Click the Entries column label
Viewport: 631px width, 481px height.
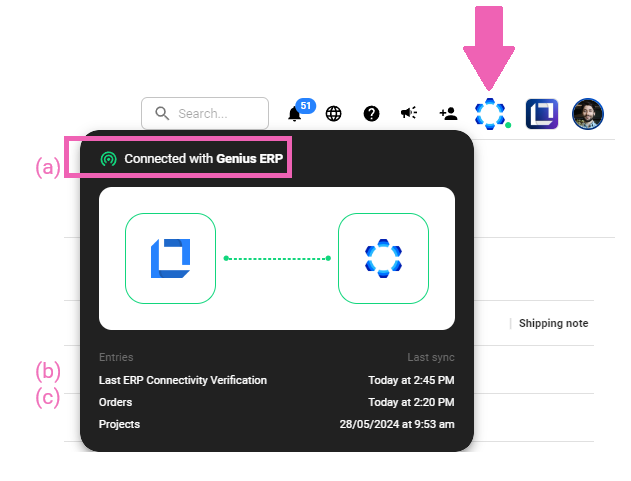(116, 357)
